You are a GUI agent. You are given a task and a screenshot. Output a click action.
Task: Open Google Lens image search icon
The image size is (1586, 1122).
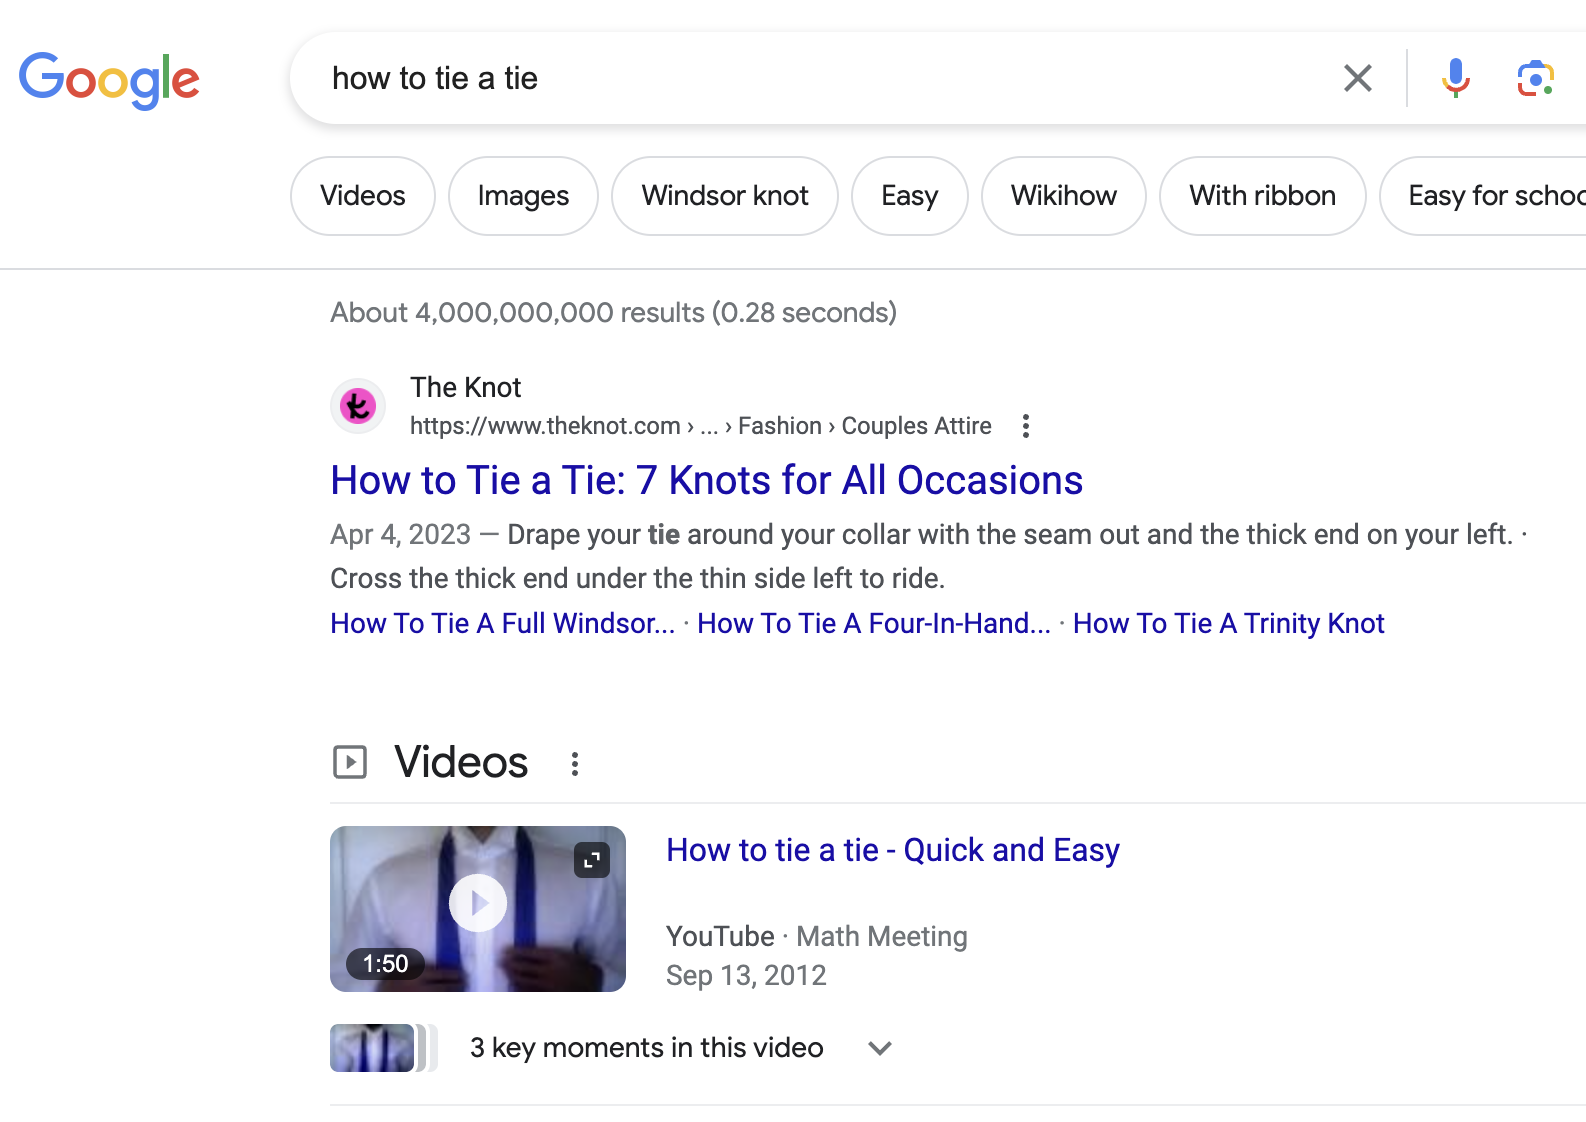pyautogui.click(x=1534, y=78)
